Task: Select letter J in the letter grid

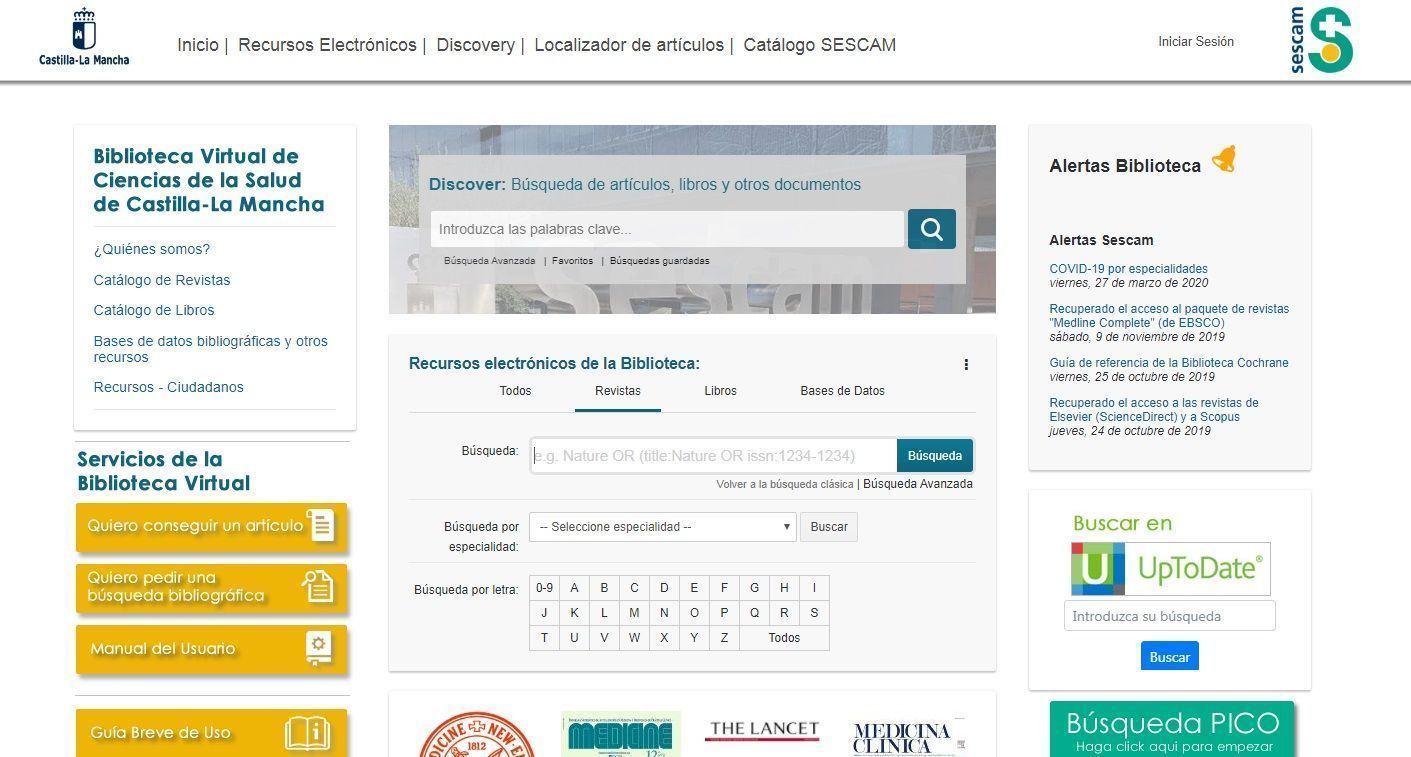Action: [x=544, y=613]
